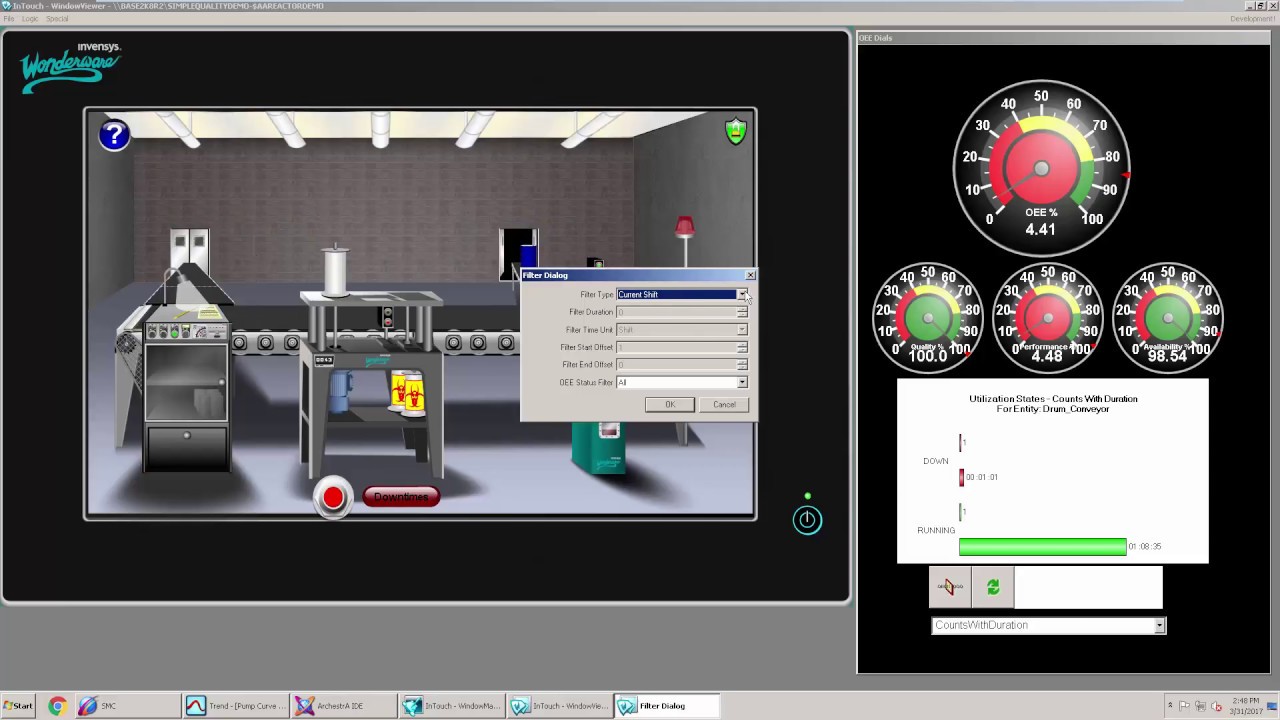The width and height of the screenshot is (1280, 720).
Task: Switch to the InTouch WindowMaker taskbar item
Action: (451, 706)
